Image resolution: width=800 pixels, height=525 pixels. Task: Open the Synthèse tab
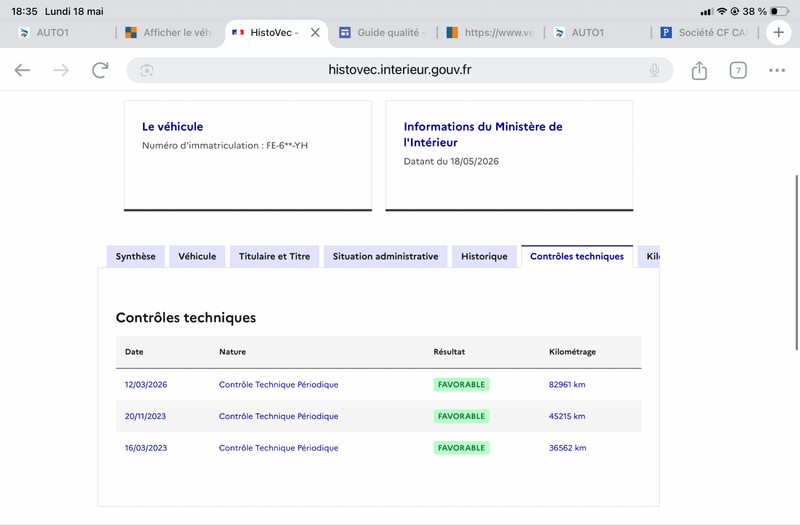point(136,256)
